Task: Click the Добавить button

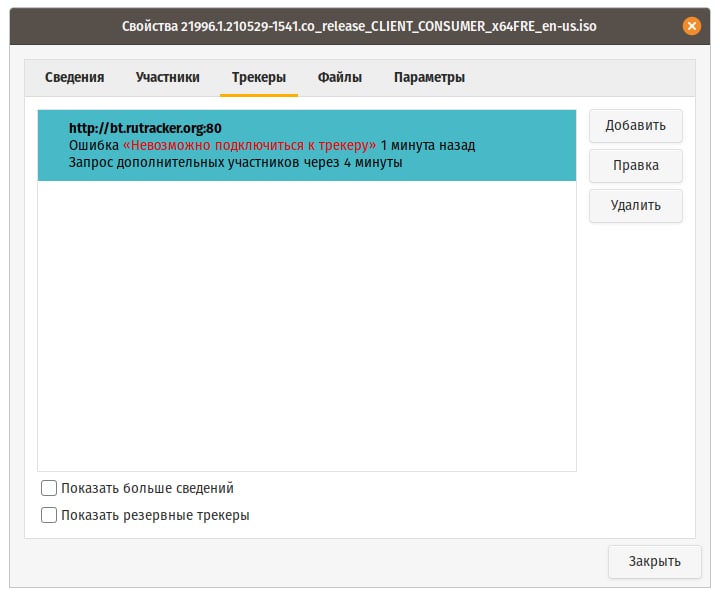Action: click(636, 125)
